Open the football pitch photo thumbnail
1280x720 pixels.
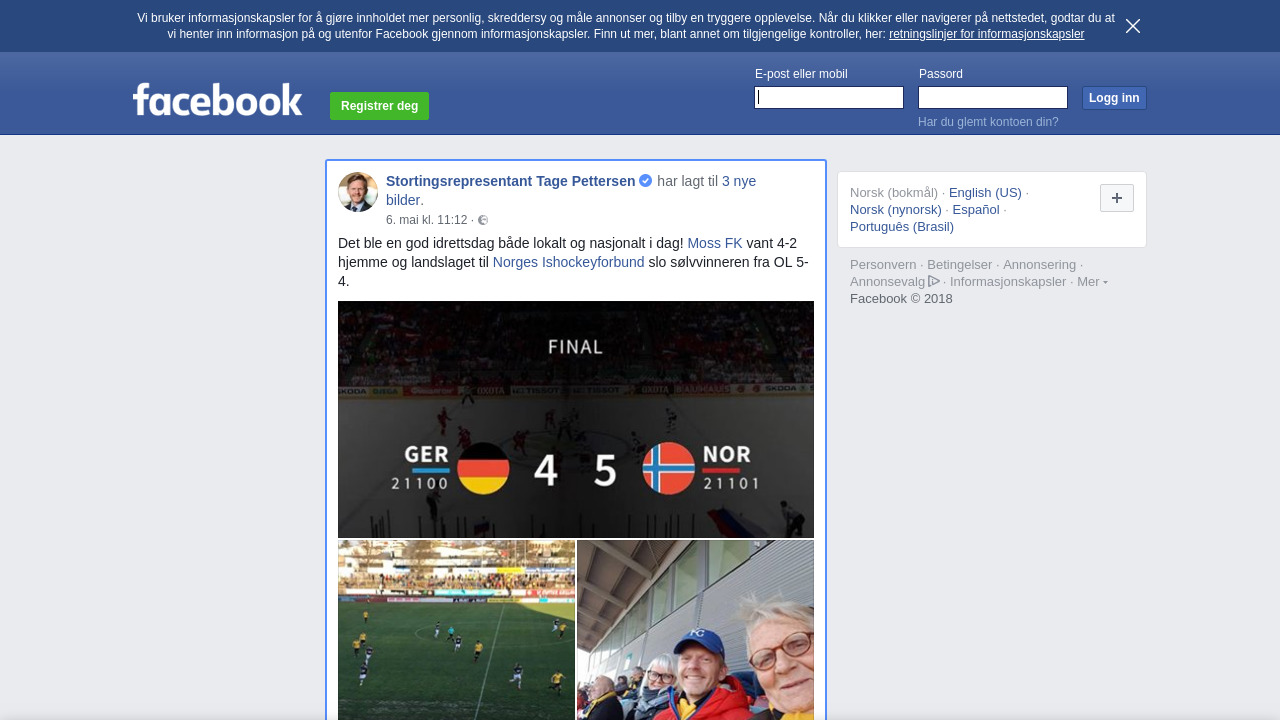(456, 630)
